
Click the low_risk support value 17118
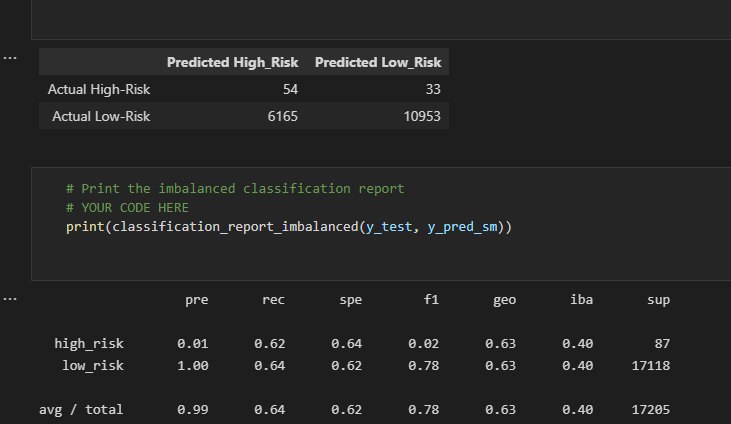point(651,366)
